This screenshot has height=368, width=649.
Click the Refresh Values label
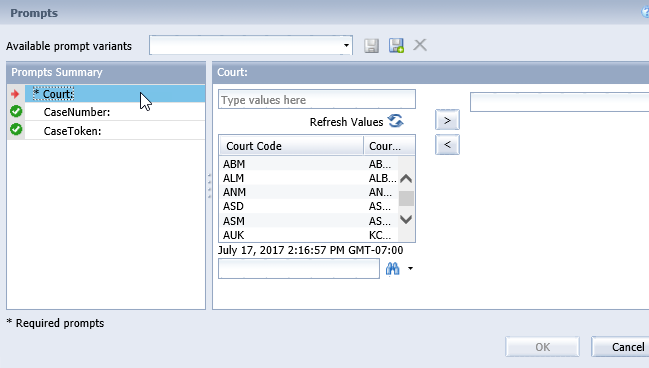[346, 122]
